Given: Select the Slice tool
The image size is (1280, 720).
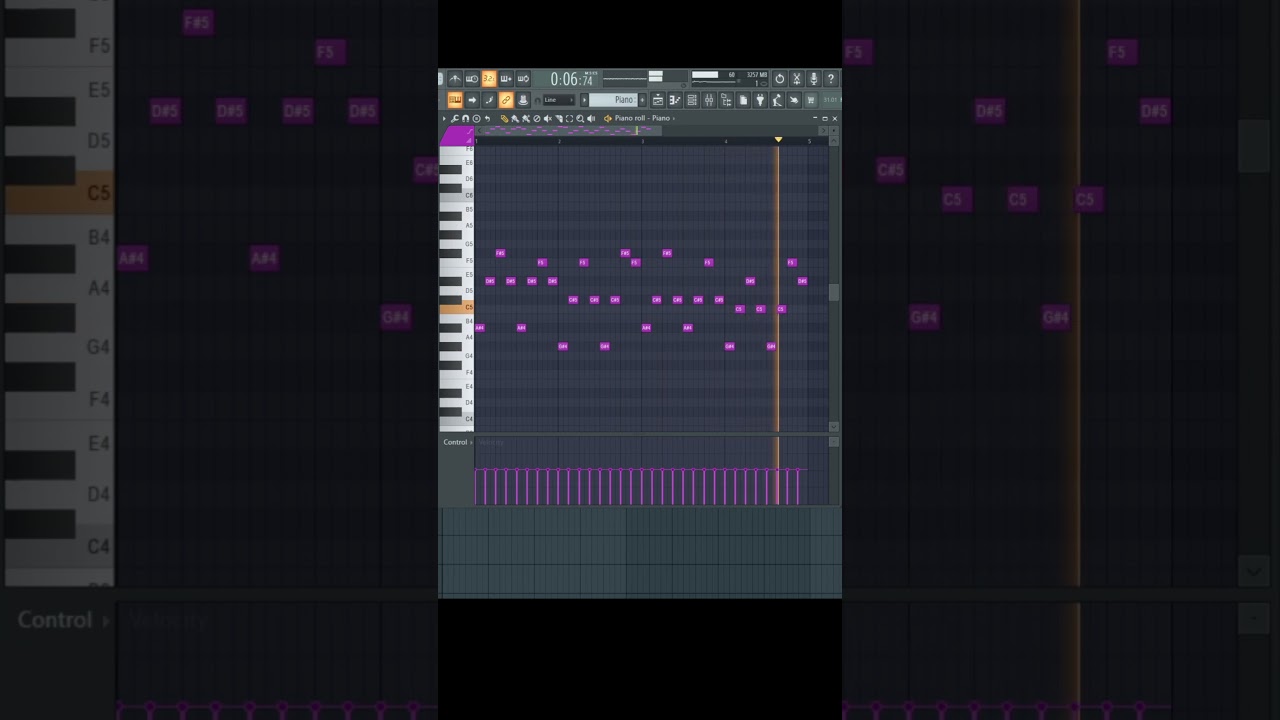Looking at the screenshot, I should 559,118.
